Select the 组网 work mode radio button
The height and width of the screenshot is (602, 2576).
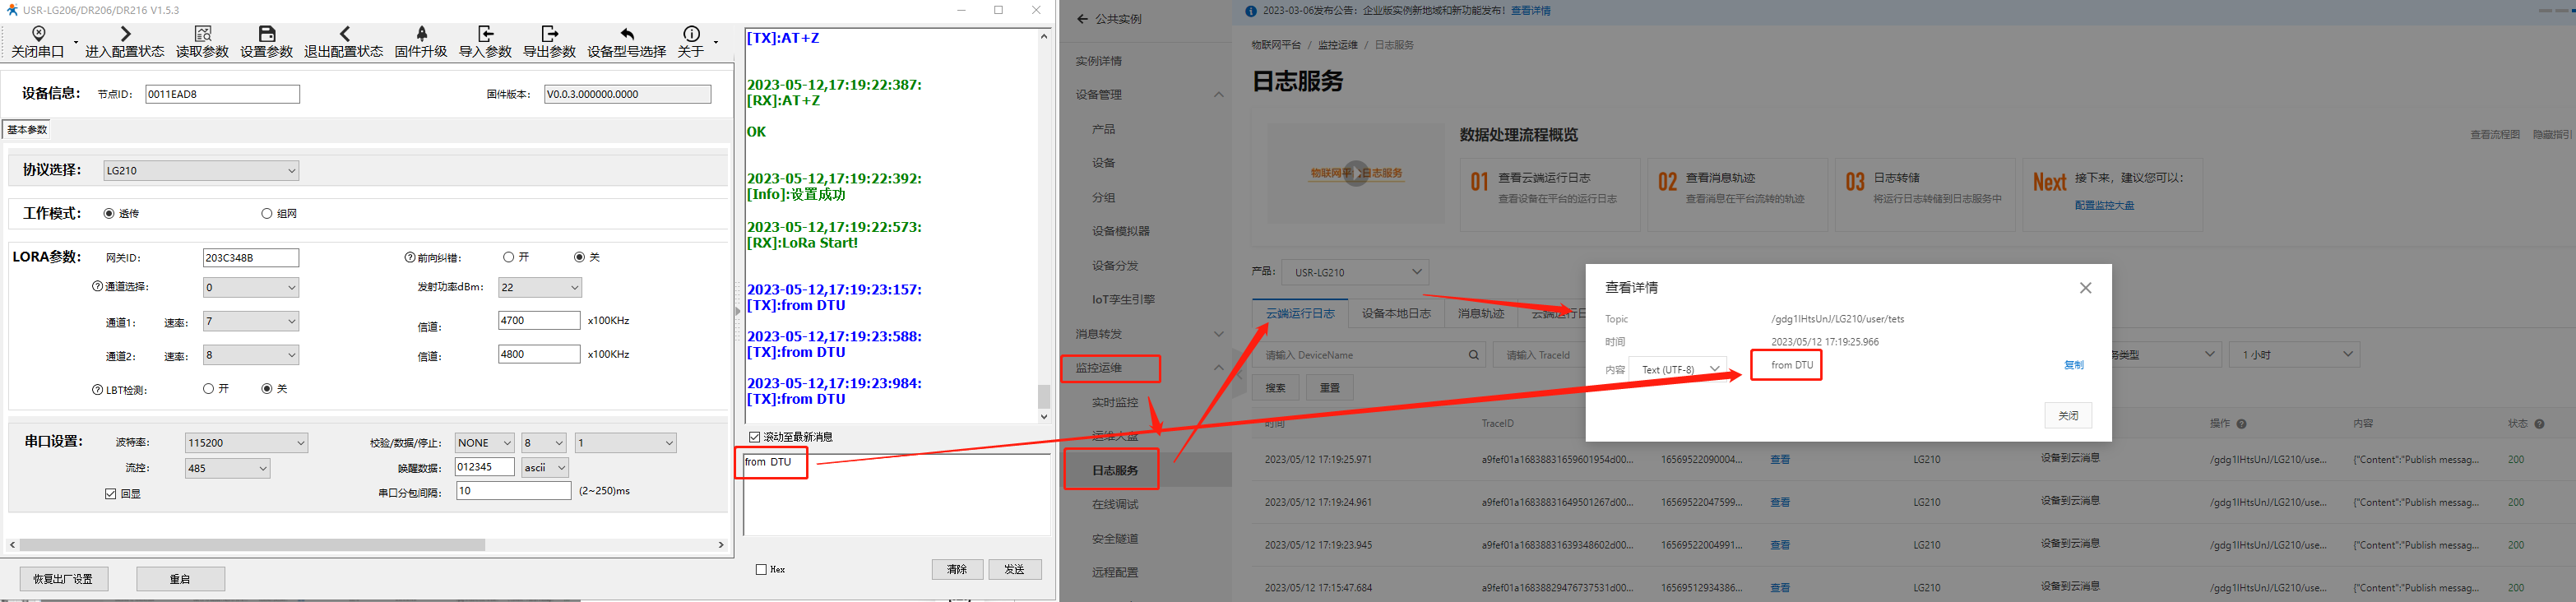(x=266, y=213)
